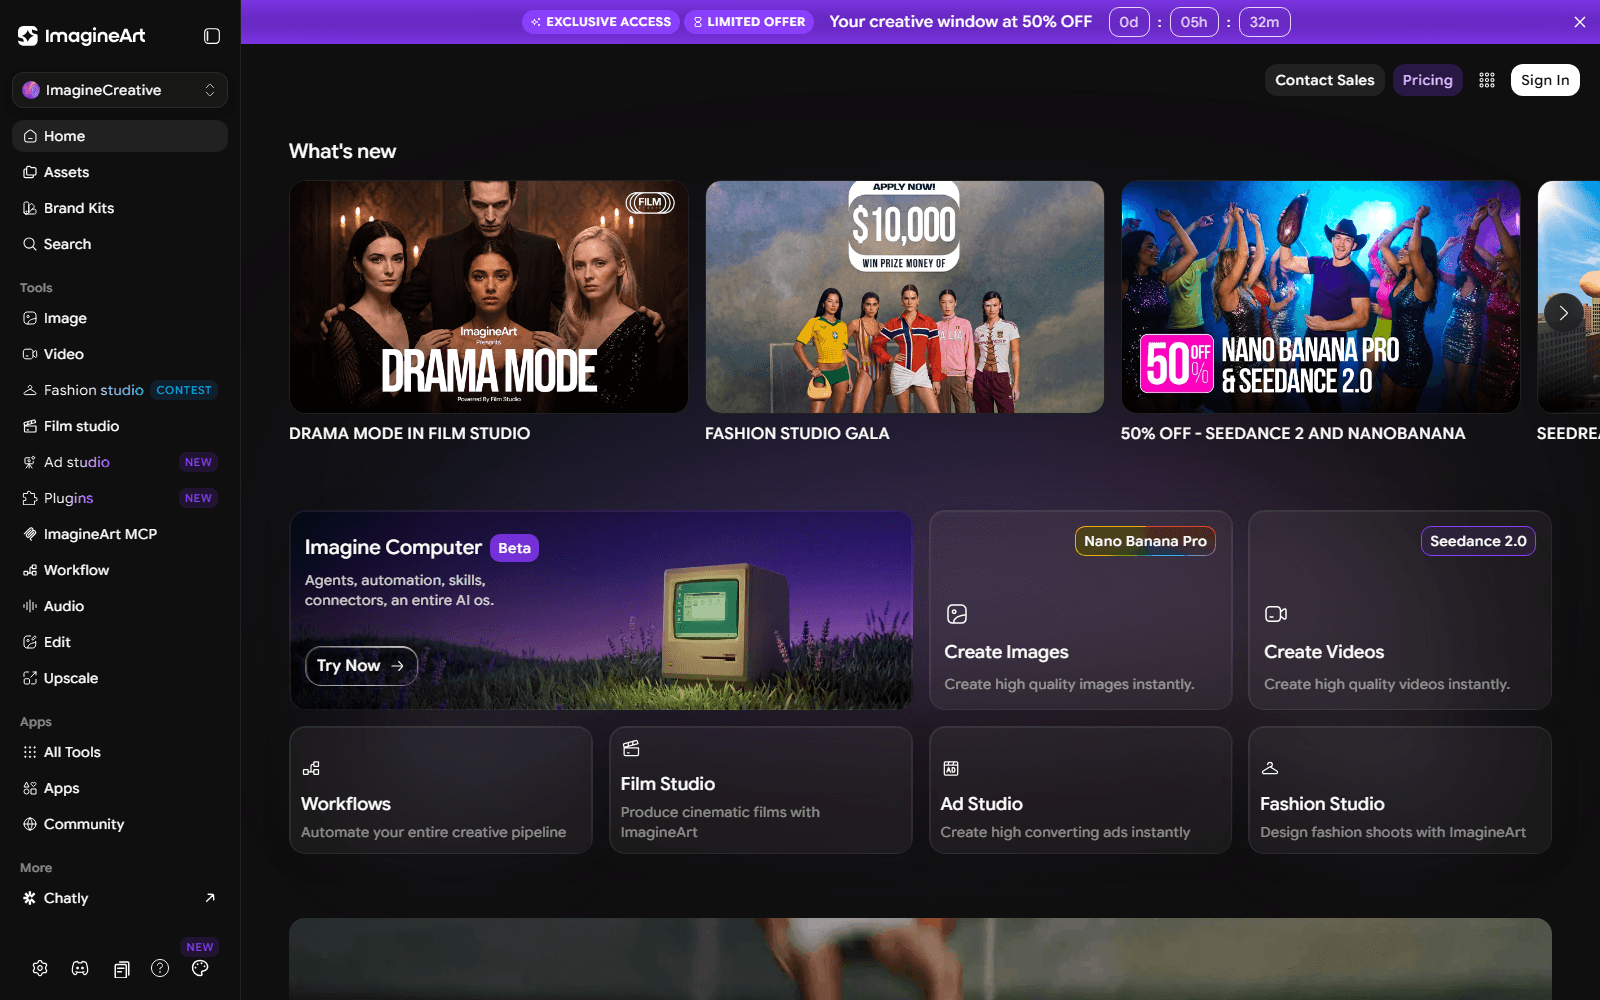Image resolution: width=1600 pixels, height=1000 pixels.
Task: Click the What's new heading
Action: (342, 151)
